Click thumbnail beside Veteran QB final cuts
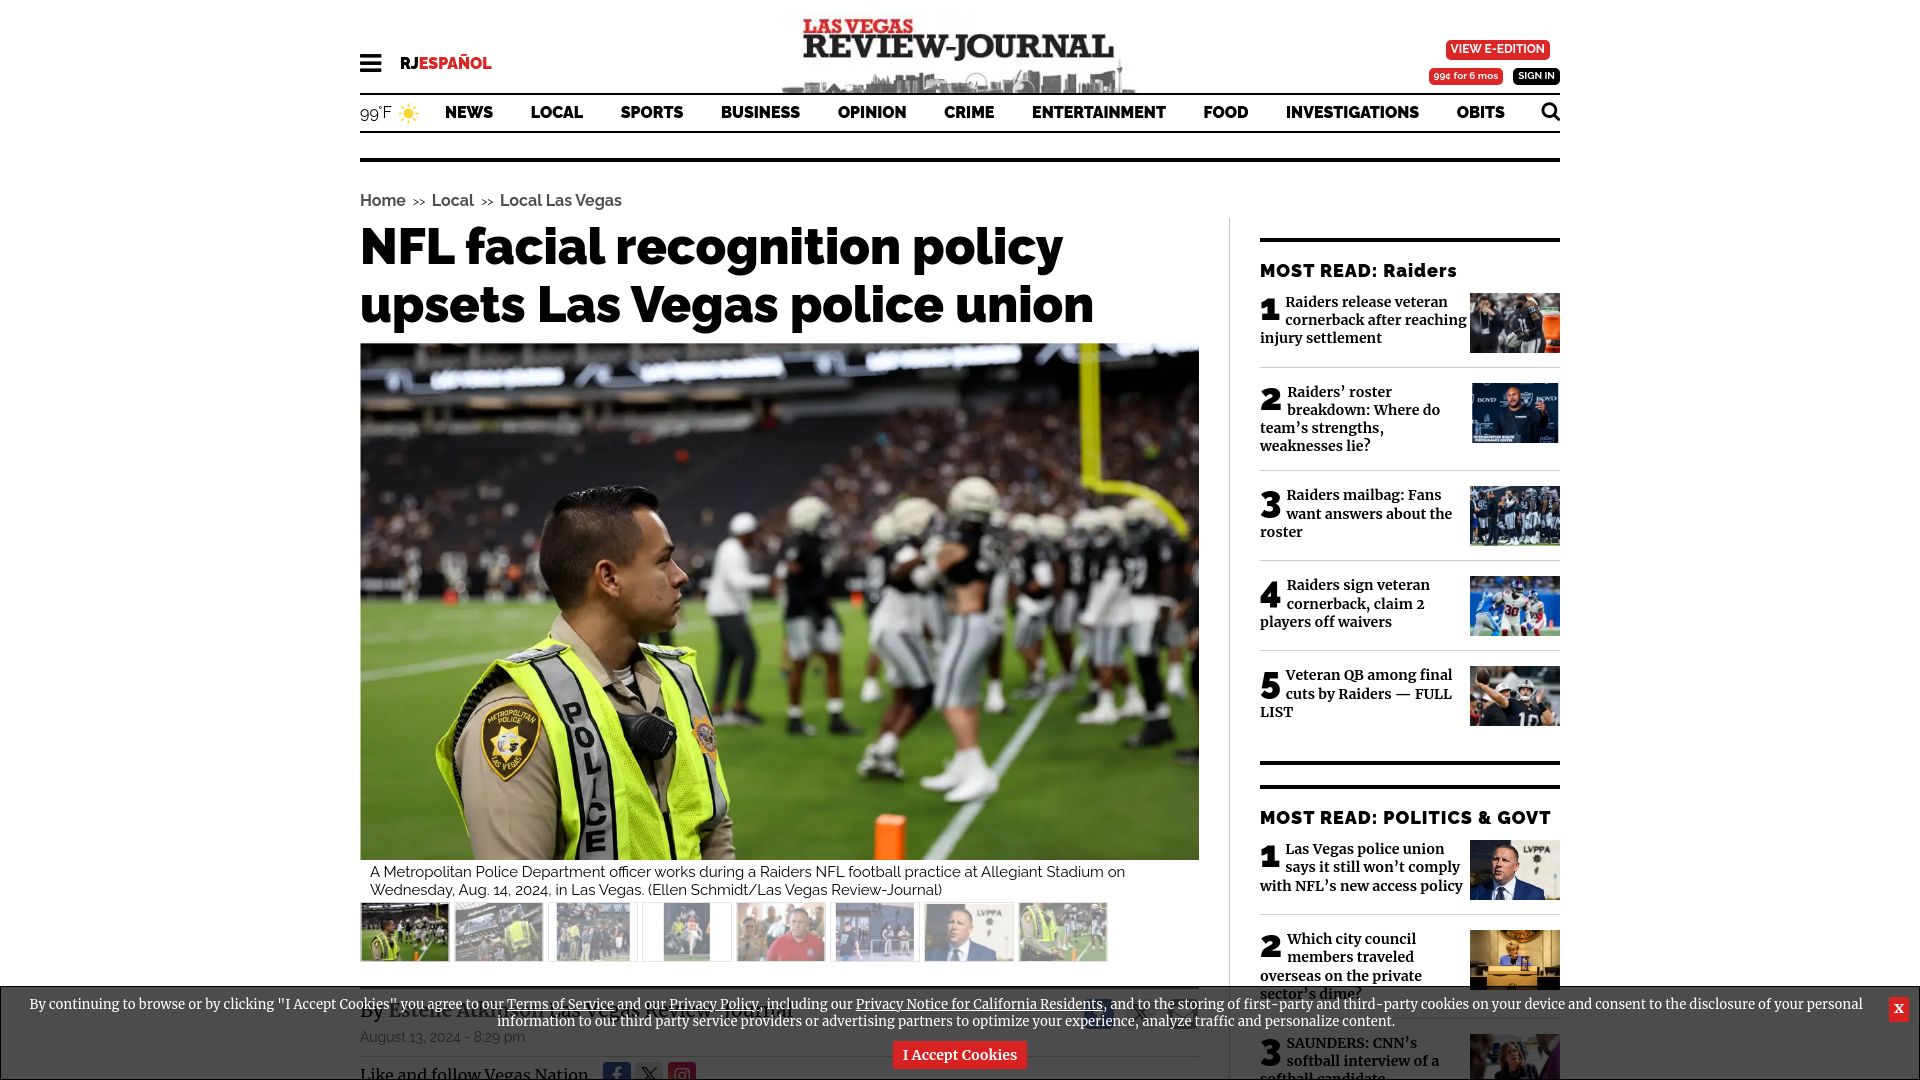The width and height of the screenshot is (1920, 1080). coord(1514,696)
